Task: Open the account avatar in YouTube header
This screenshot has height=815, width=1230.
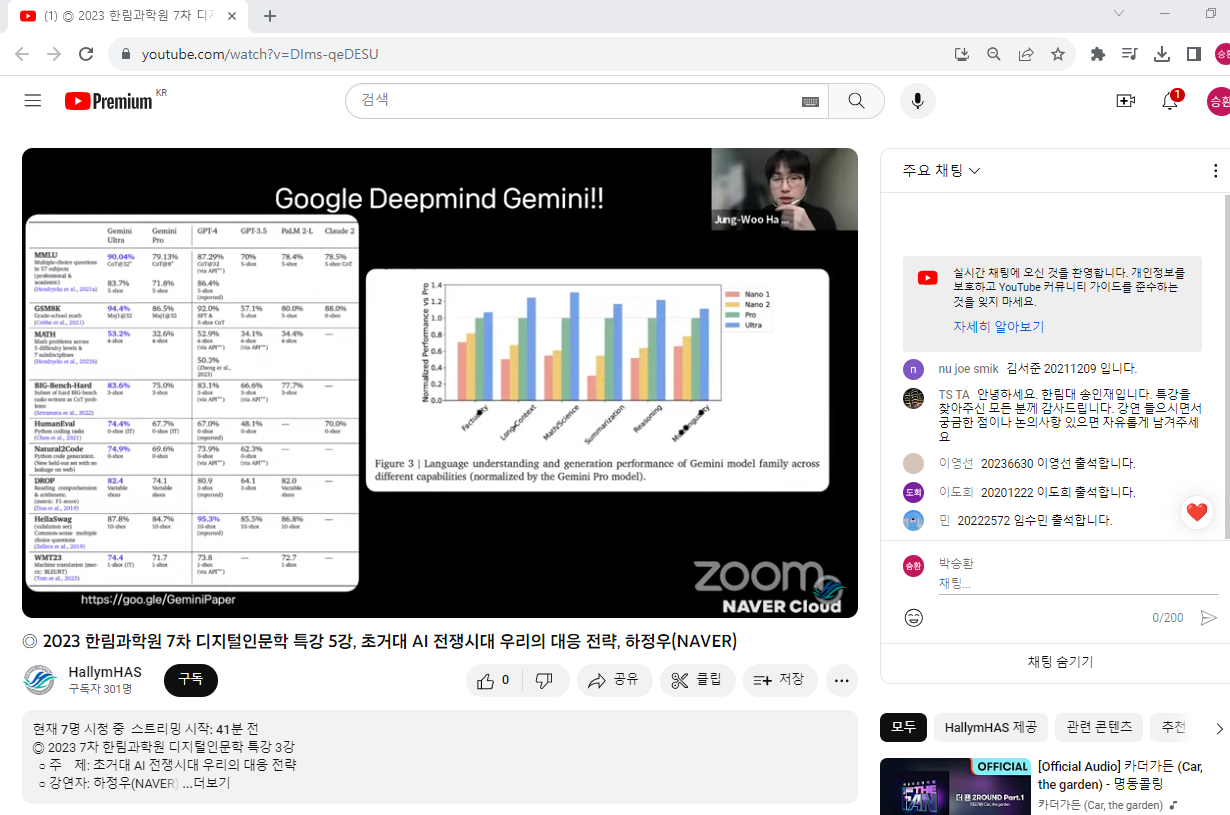Action: click(1219, 101)
